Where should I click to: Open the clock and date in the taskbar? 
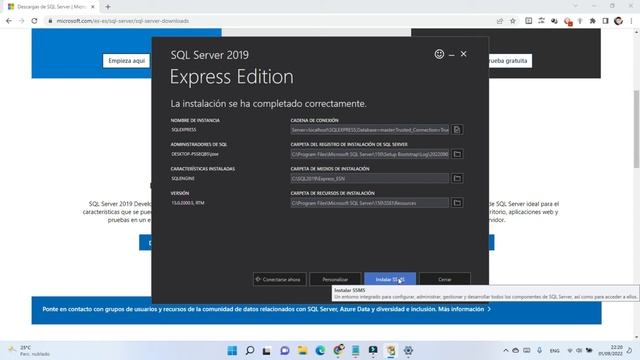pos(611,350)
